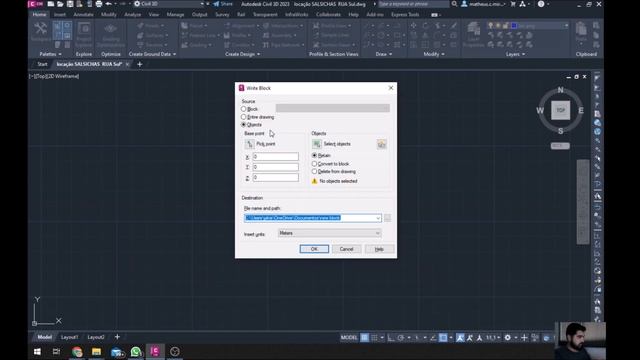Expand the File name and path dropdown

[x=378, y=218]
